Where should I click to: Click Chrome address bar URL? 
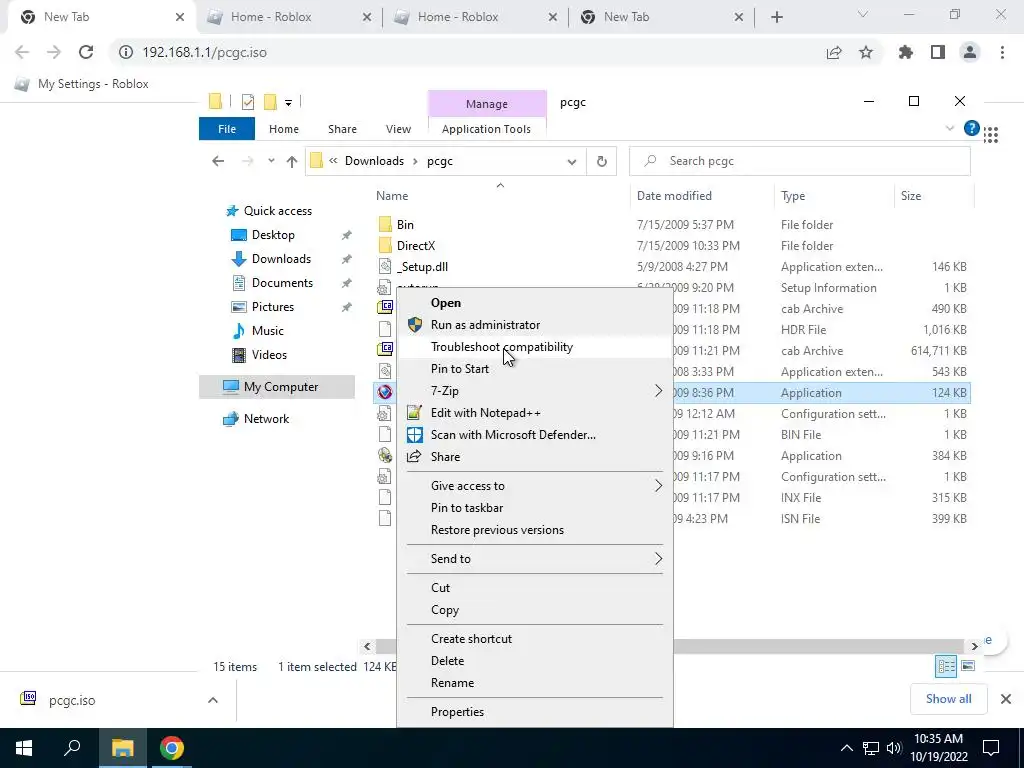point(204,52)
